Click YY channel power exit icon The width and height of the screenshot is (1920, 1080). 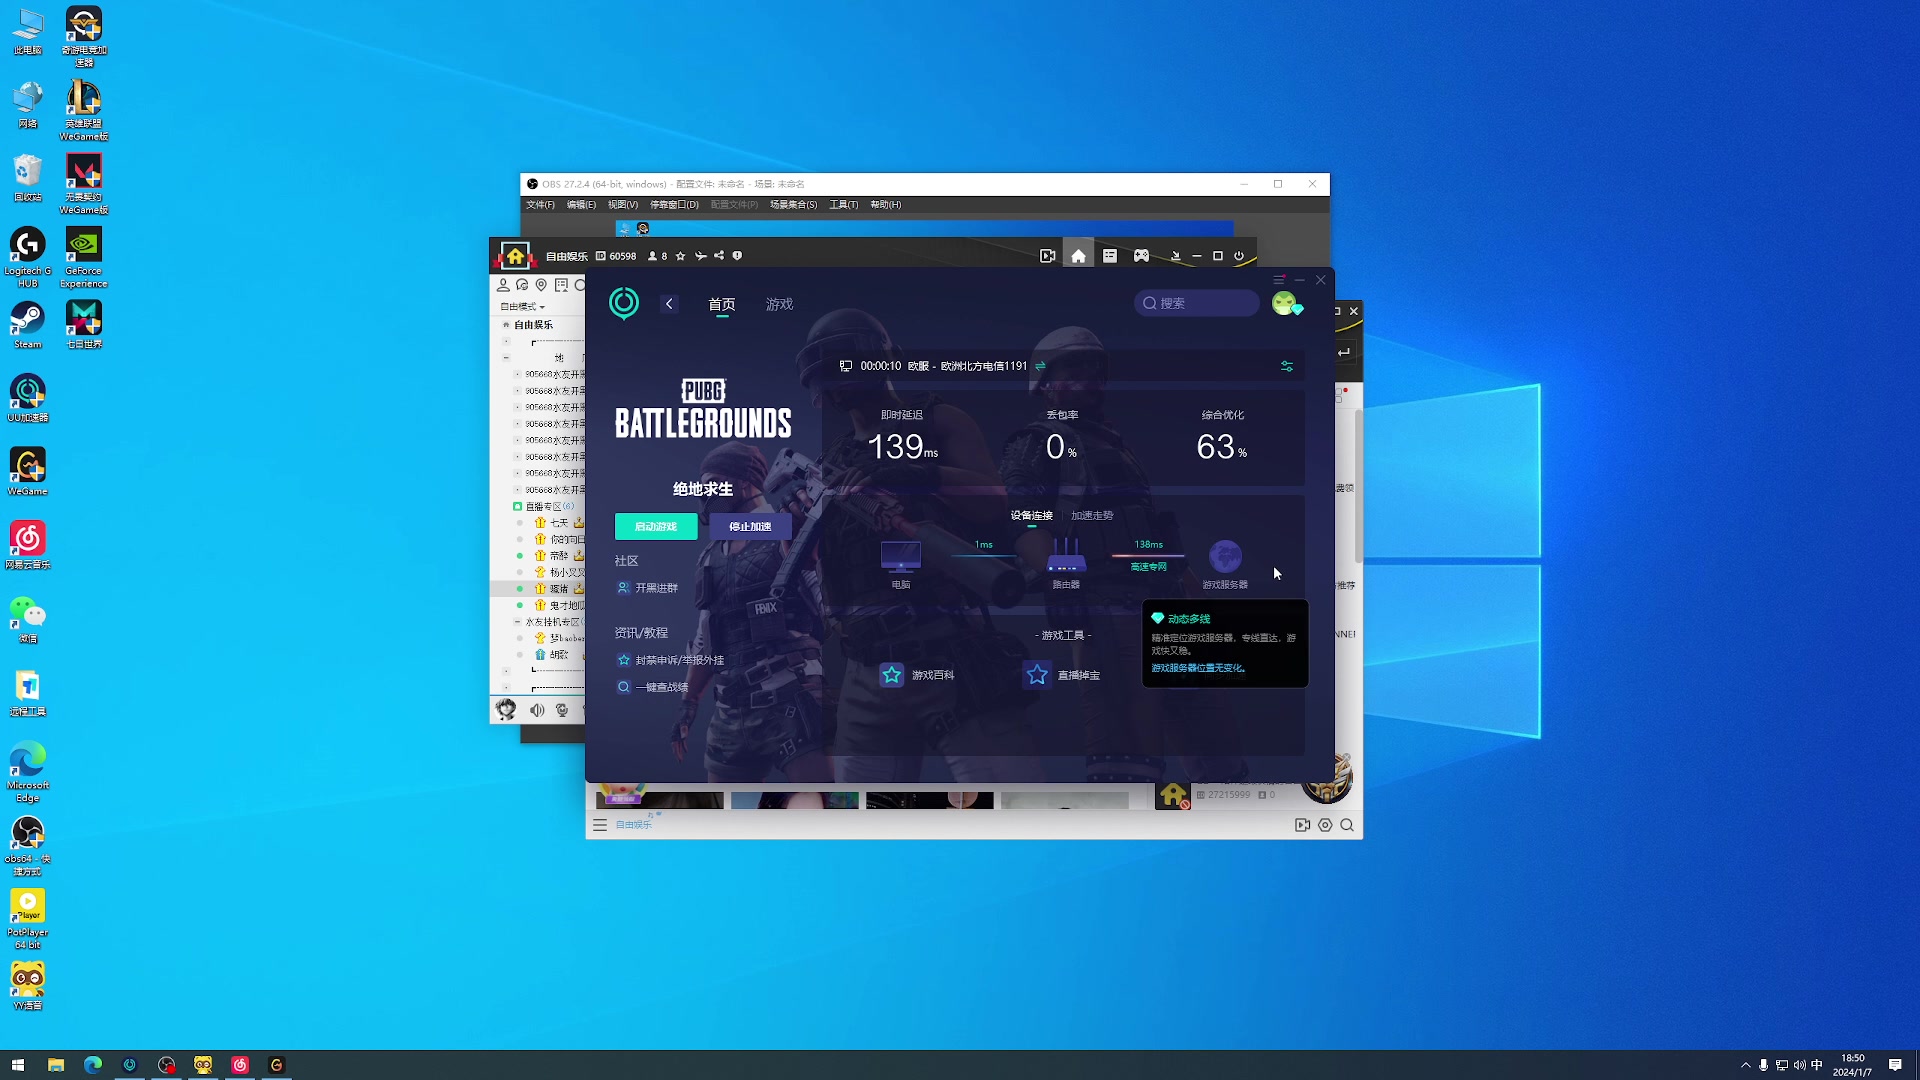coord(1239,256)
